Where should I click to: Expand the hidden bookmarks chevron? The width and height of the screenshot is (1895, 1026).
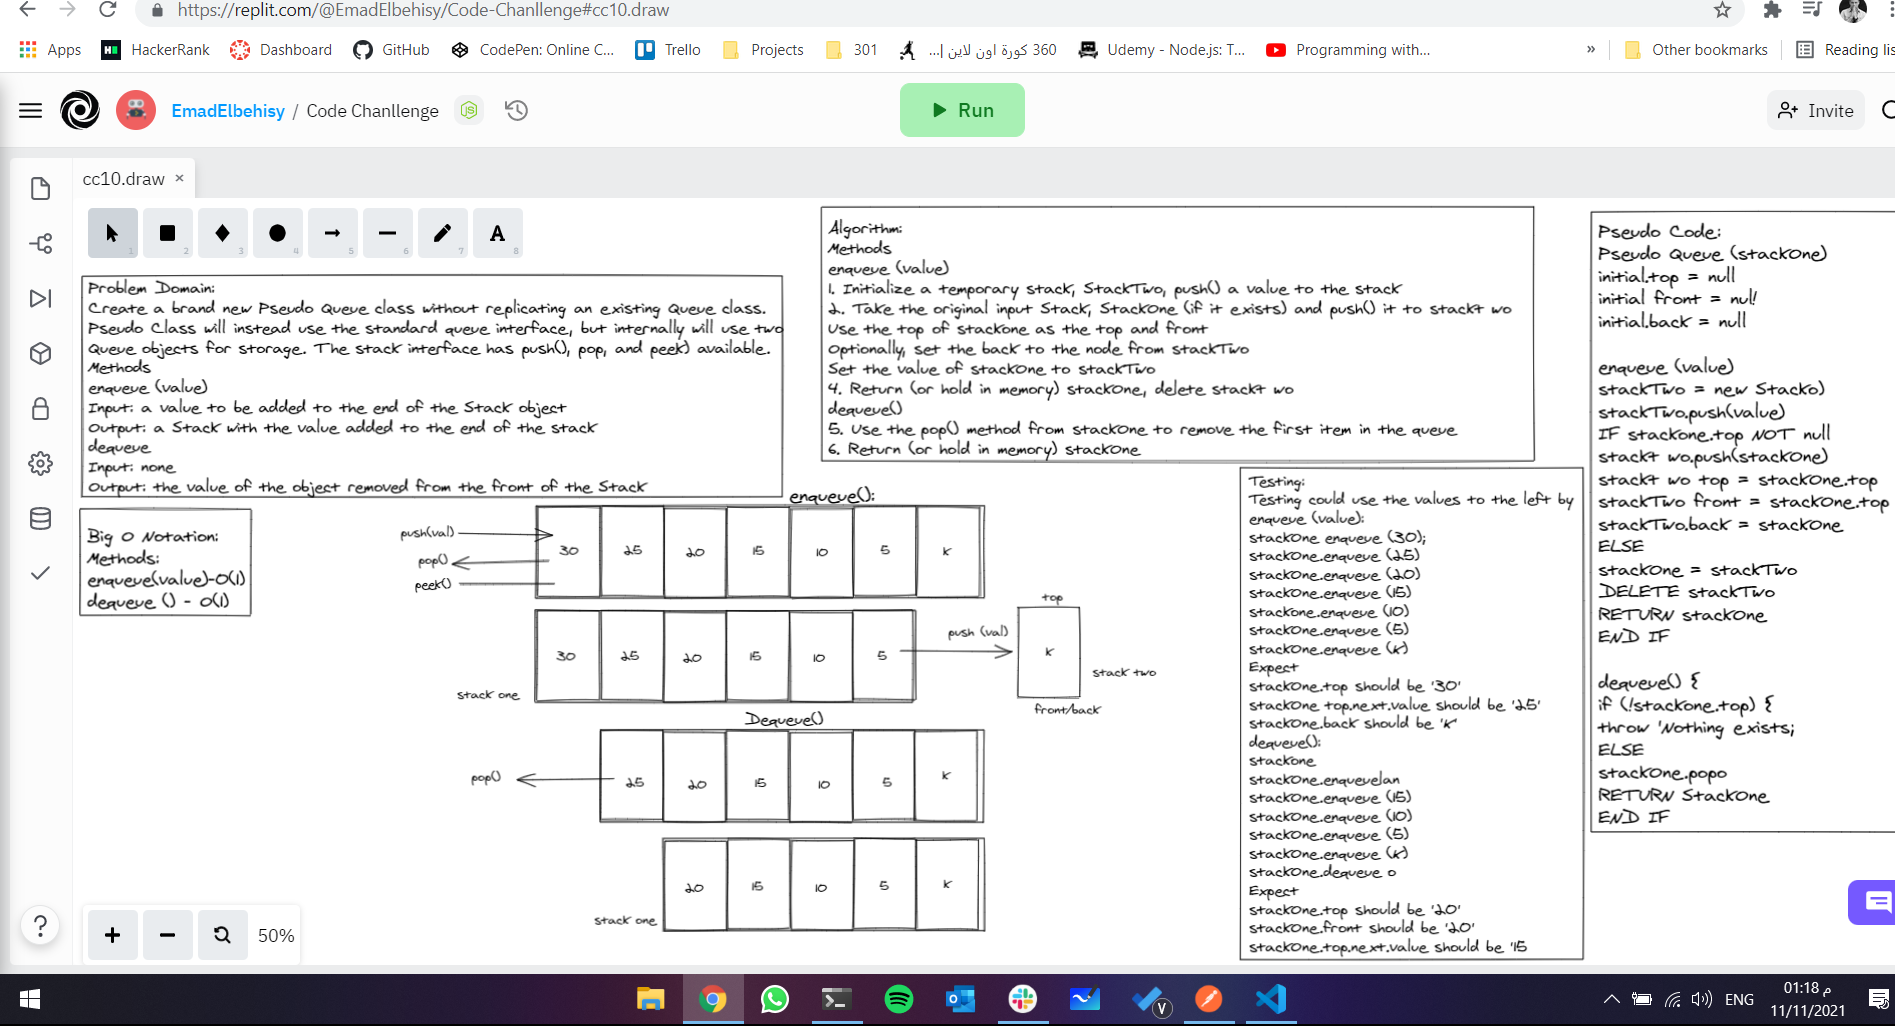pyautogui.click(x=1591, y=50)
